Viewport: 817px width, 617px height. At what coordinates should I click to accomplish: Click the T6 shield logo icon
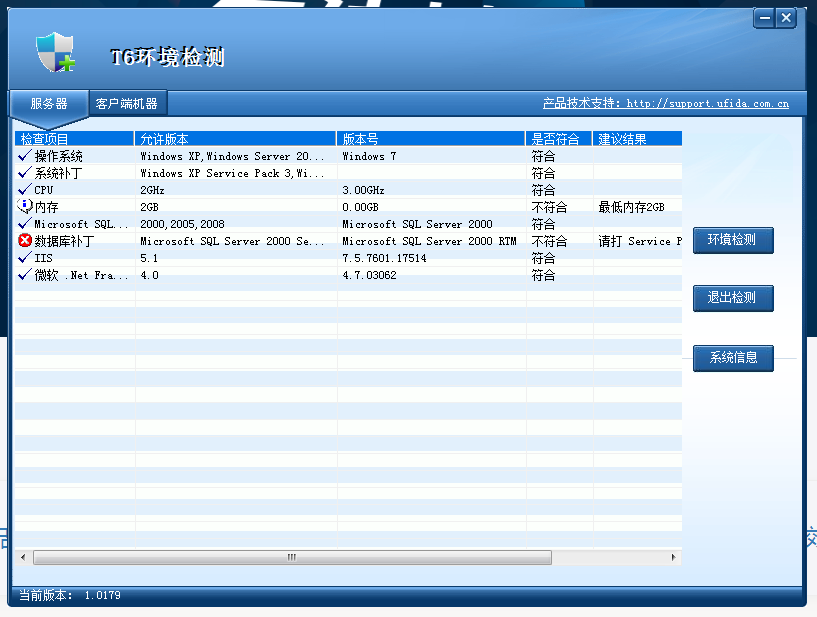tap(55, 52)
